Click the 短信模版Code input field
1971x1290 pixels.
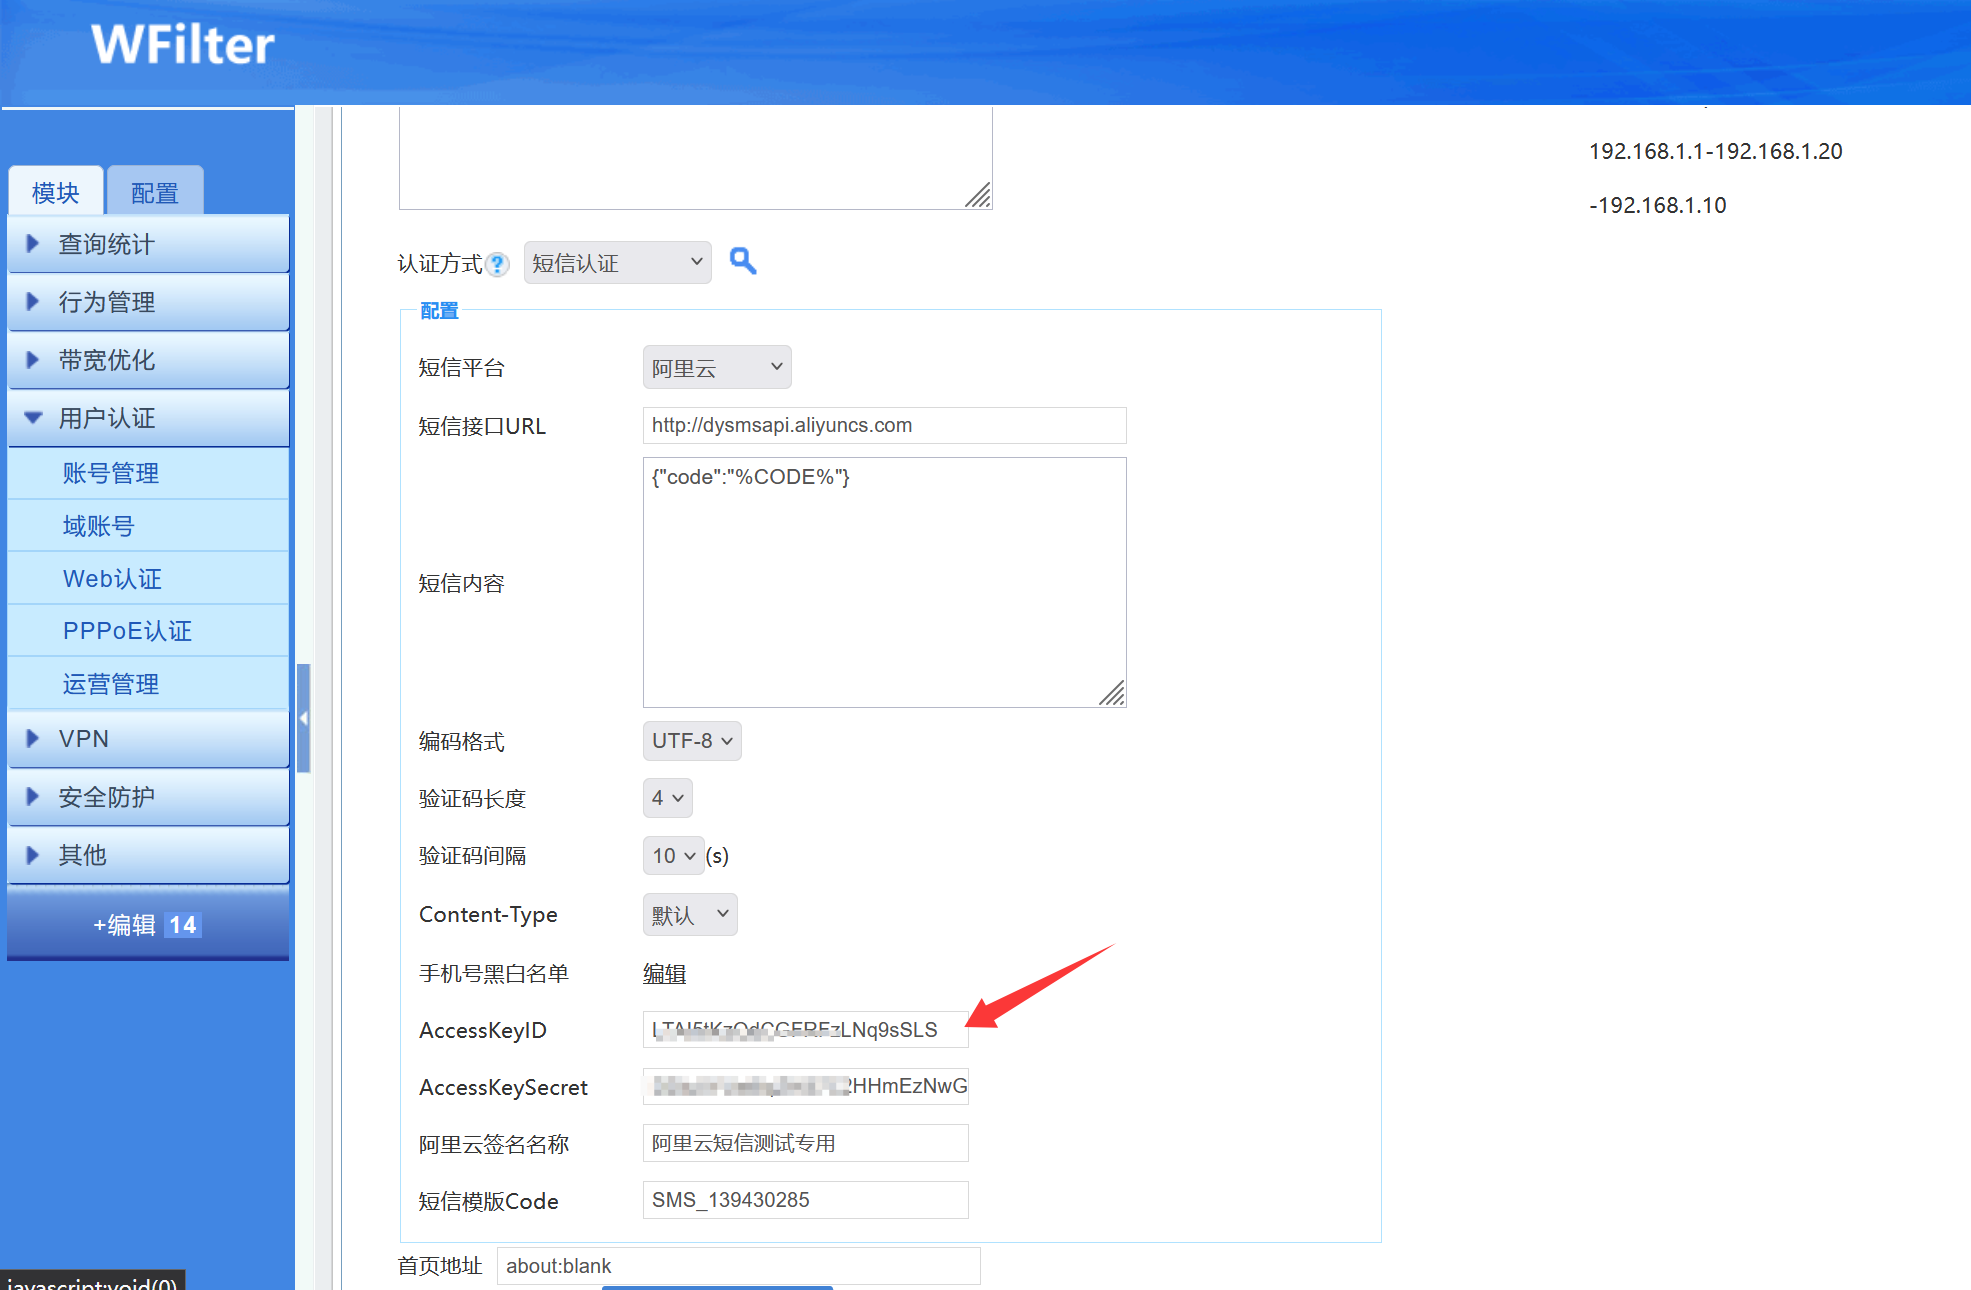[x=805, y=1200]
